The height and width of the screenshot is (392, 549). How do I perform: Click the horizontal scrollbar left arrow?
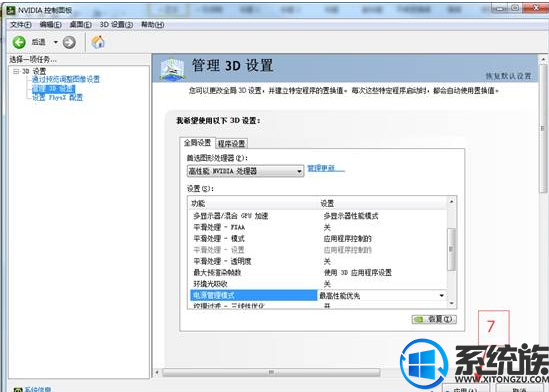[x=157, y=372]
